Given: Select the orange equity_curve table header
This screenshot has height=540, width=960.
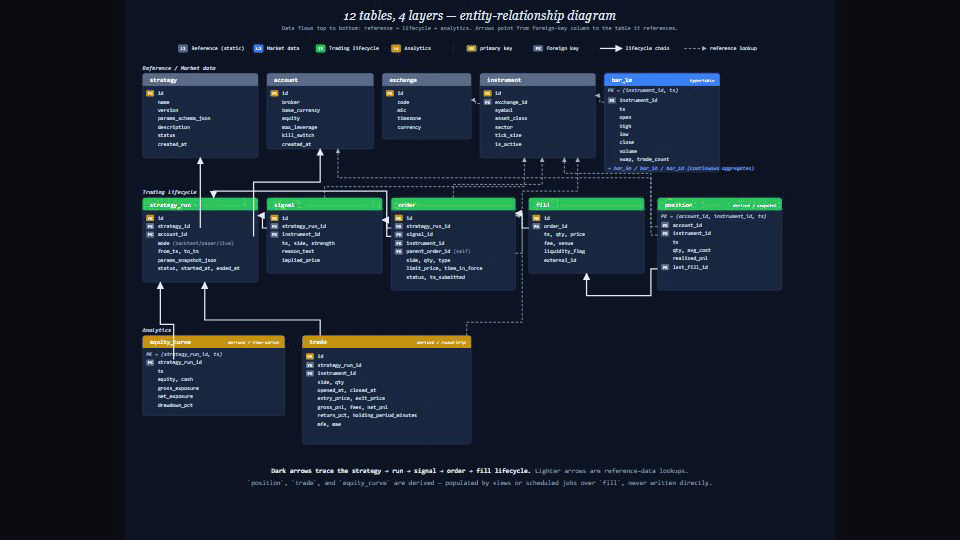Looking at the screenshot, I should [x=214, y=342].
